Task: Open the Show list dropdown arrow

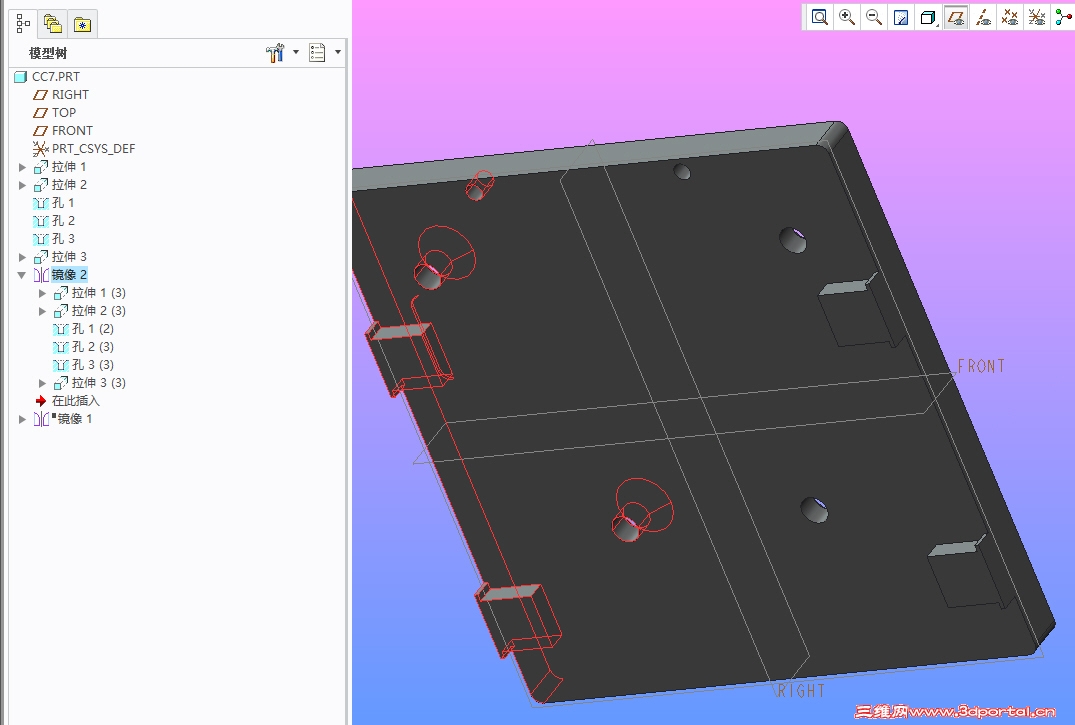Action: [338, 52]
